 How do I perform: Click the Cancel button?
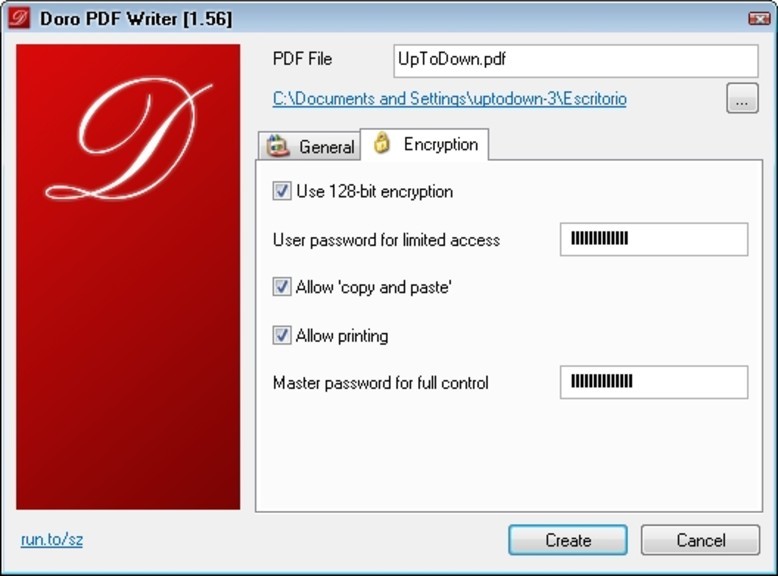pyautogui.click(x=700, y=540)
